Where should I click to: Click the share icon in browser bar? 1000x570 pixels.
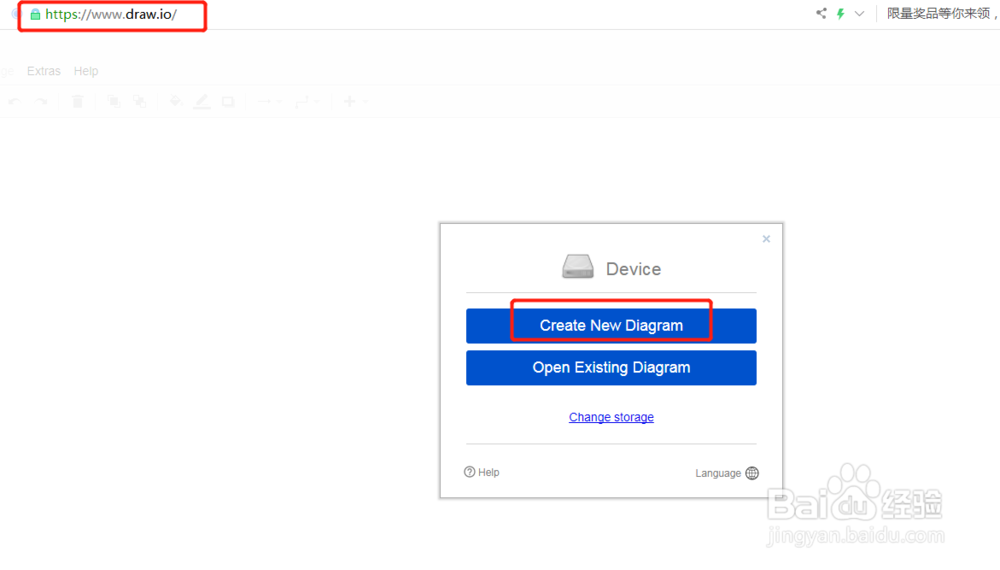(x=821, y=14)
